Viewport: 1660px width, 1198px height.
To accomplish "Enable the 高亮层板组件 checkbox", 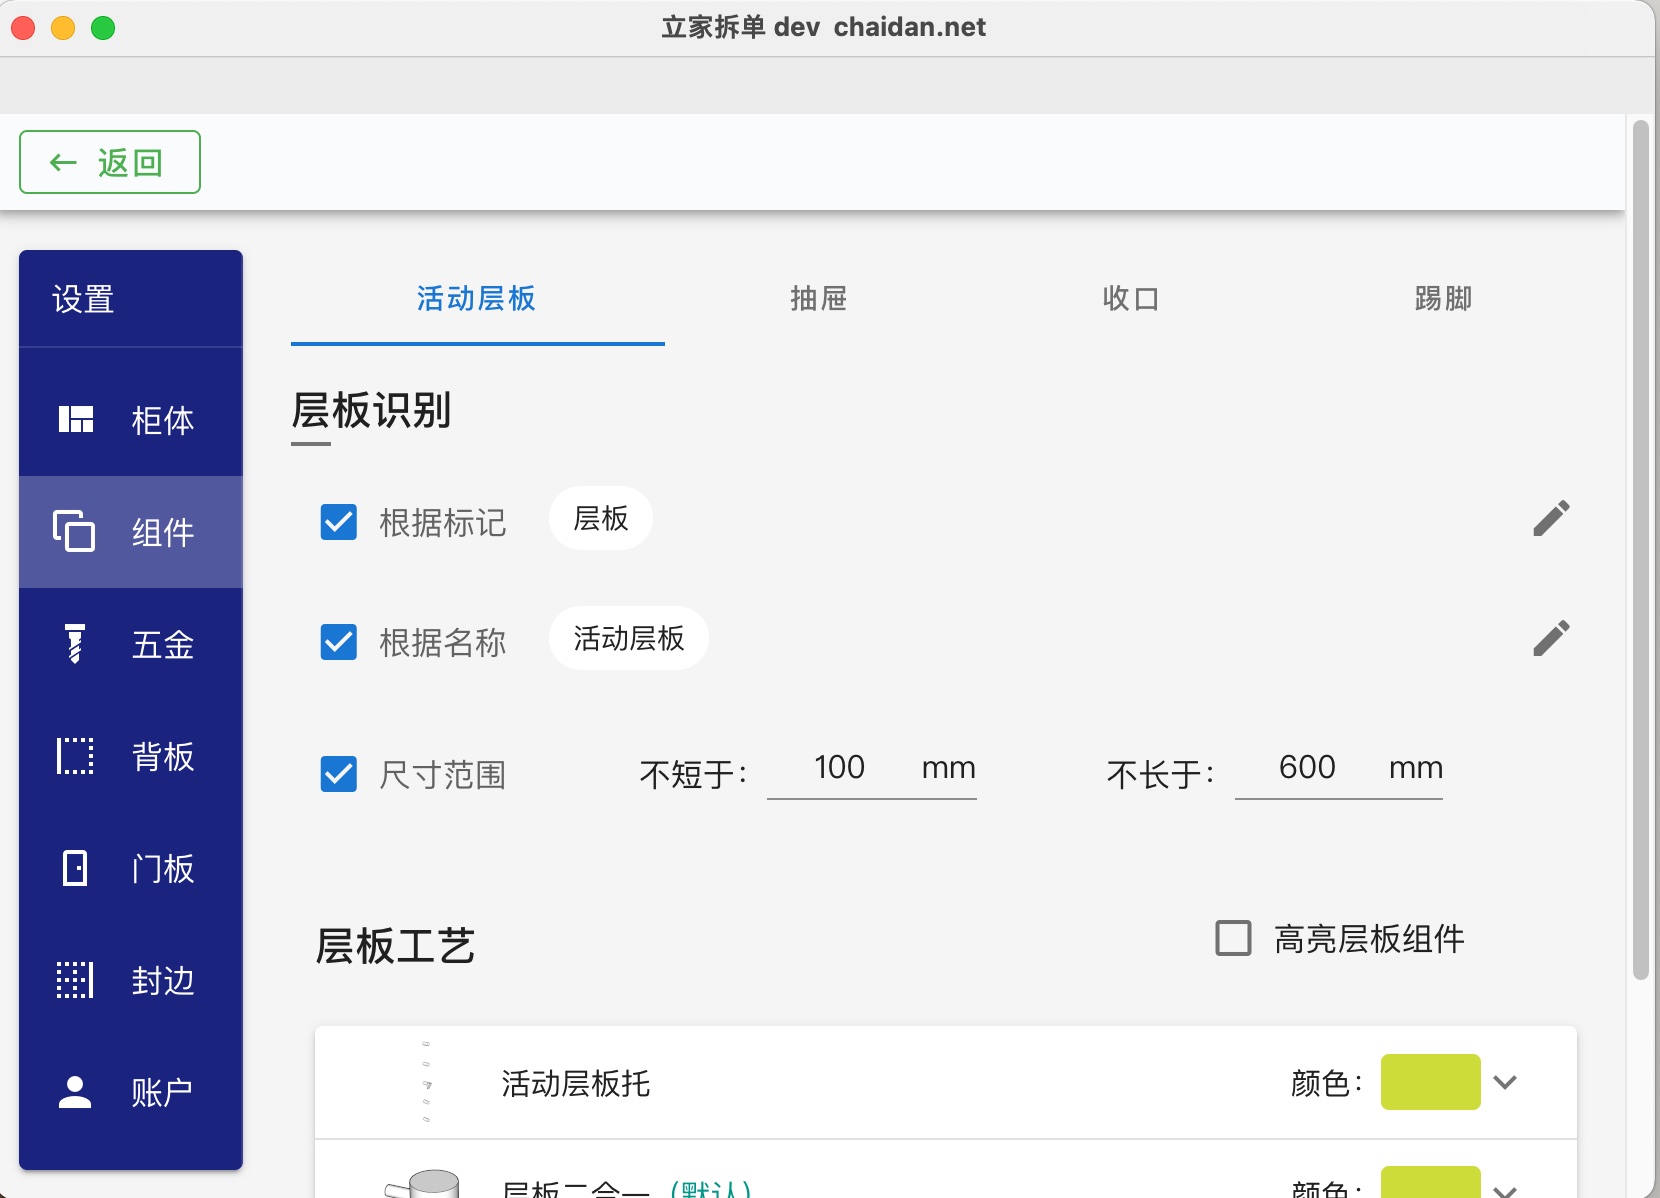I will (x=1233, y=938).
